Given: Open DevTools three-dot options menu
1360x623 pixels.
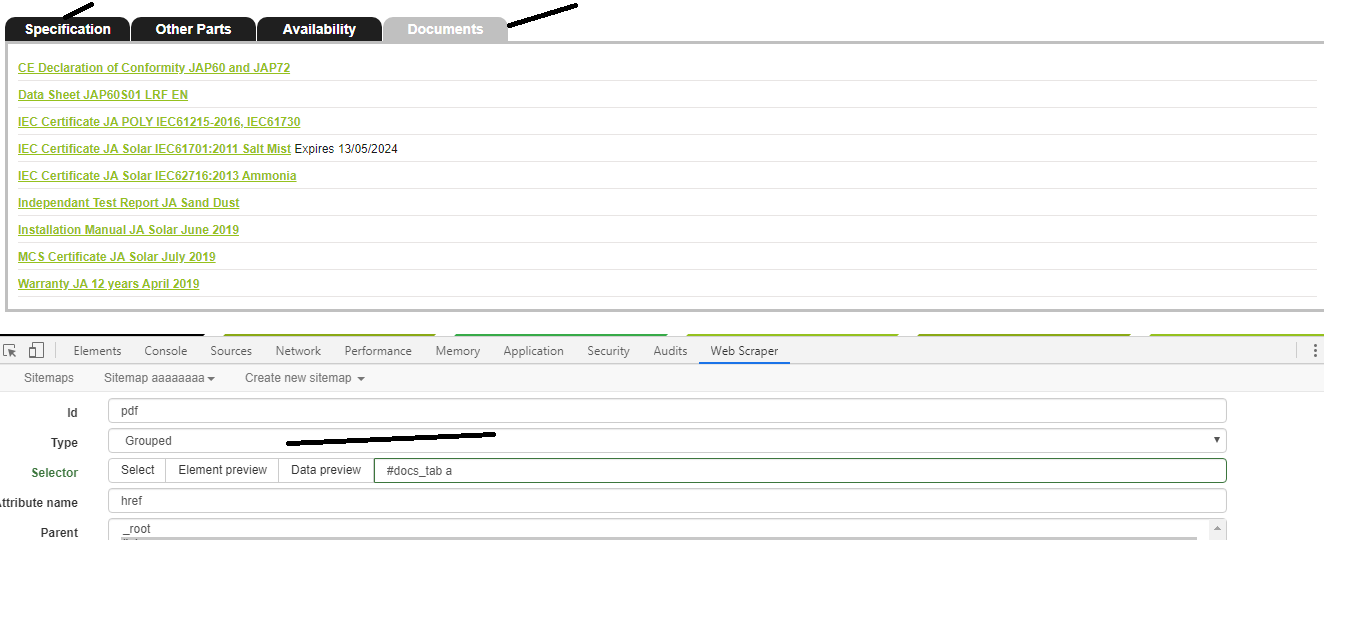Looking at the screenshot, I should coord(1315,351).
